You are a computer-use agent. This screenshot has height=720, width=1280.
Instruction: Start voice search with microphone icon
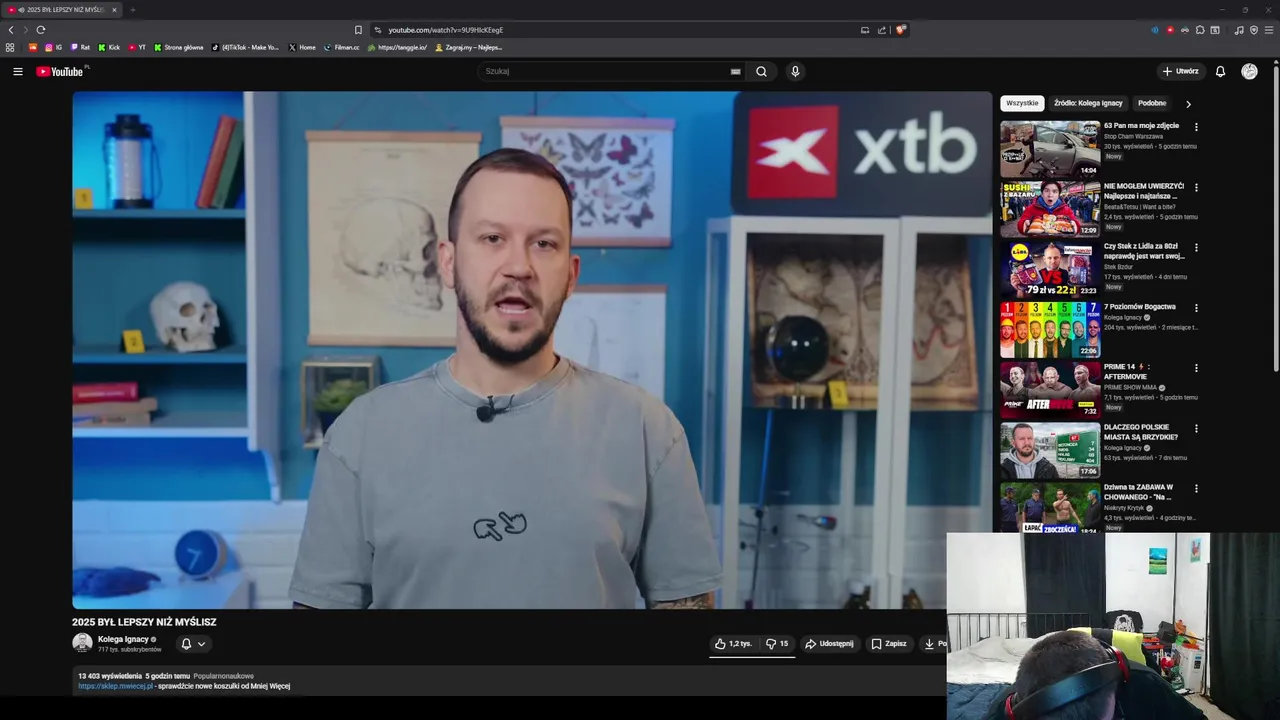pyautogui.click(x=795, y=71)
